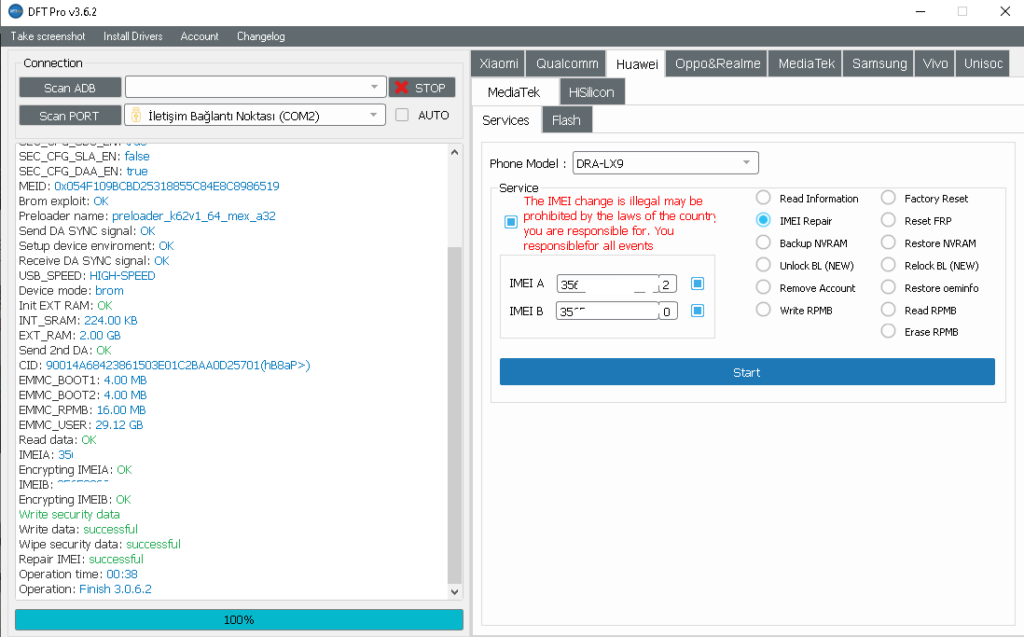Viewport: 1024px width, 637px height.
Task: Switch to the Vivo tab
Action: [935, 63]
